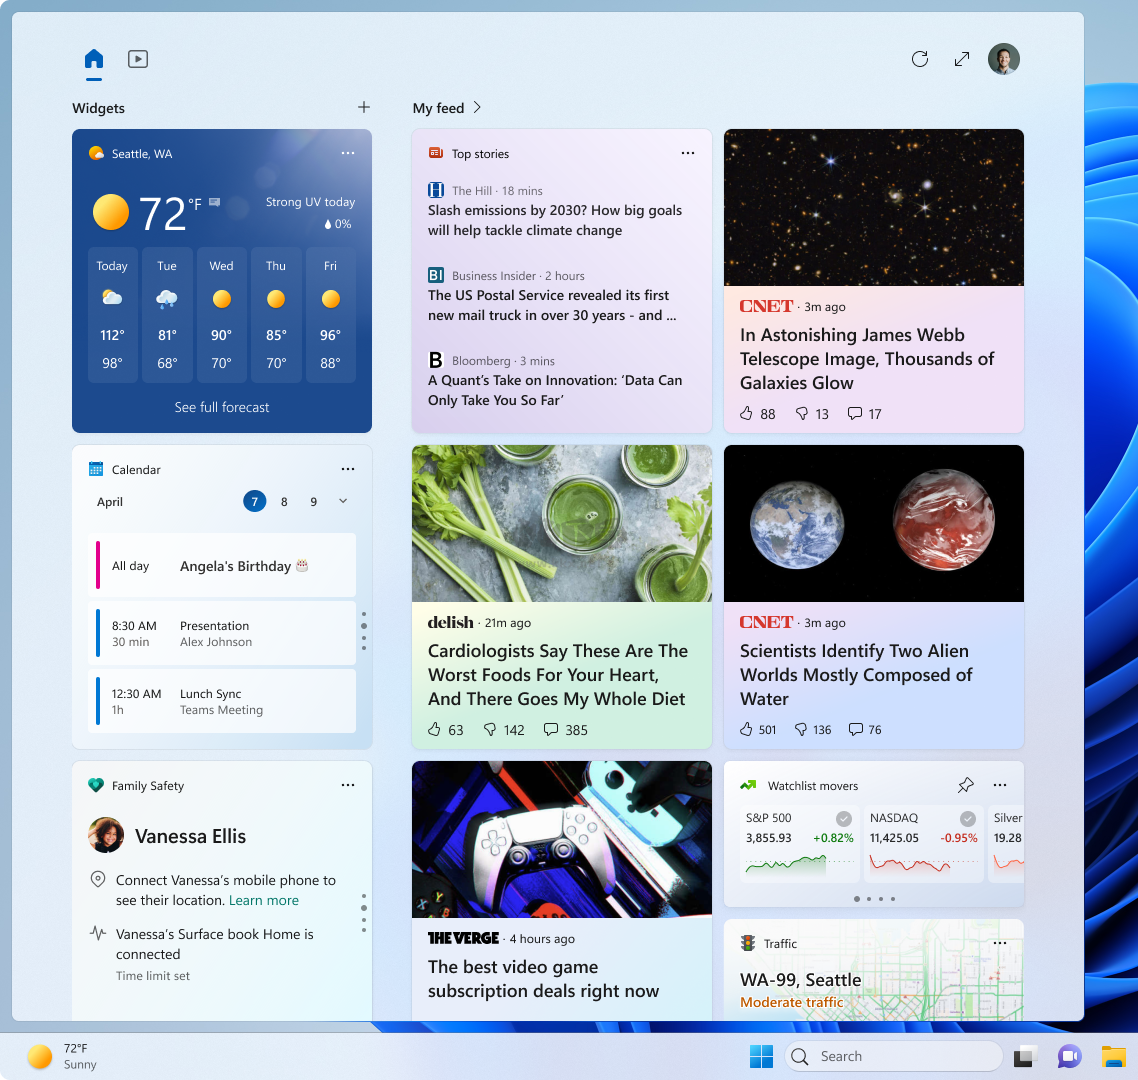Expand the My feed section

click(x=478, y=108)
